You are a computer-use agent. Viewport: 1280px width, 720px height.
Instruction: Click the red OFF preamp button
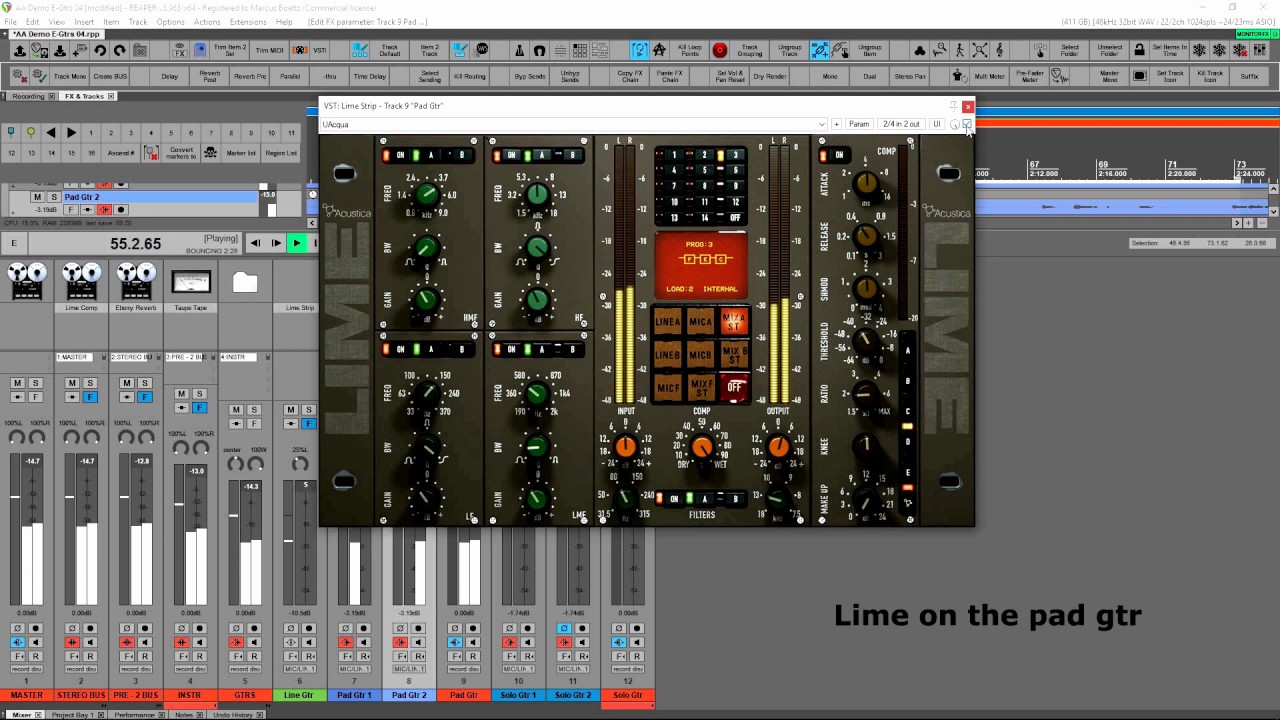(735, 386)
